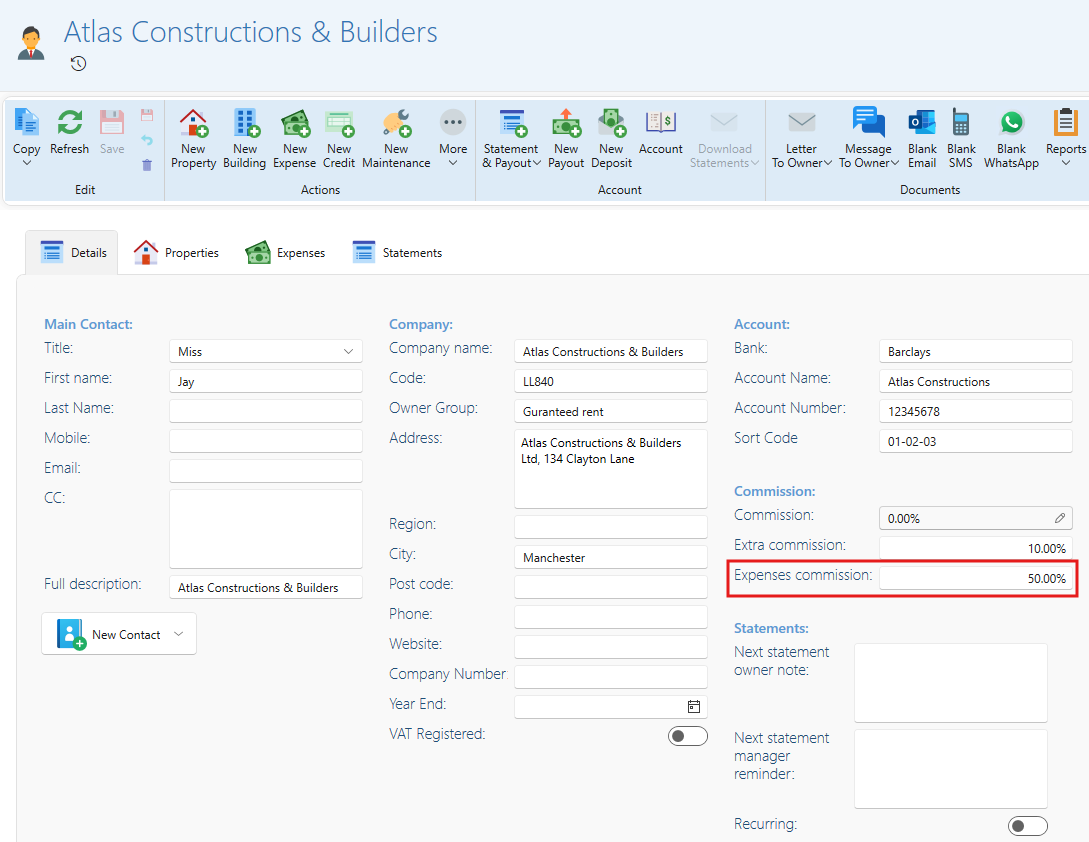Click Download Statements button
Viewport: 1089px width, 842px height.
(x=724, y=139)
